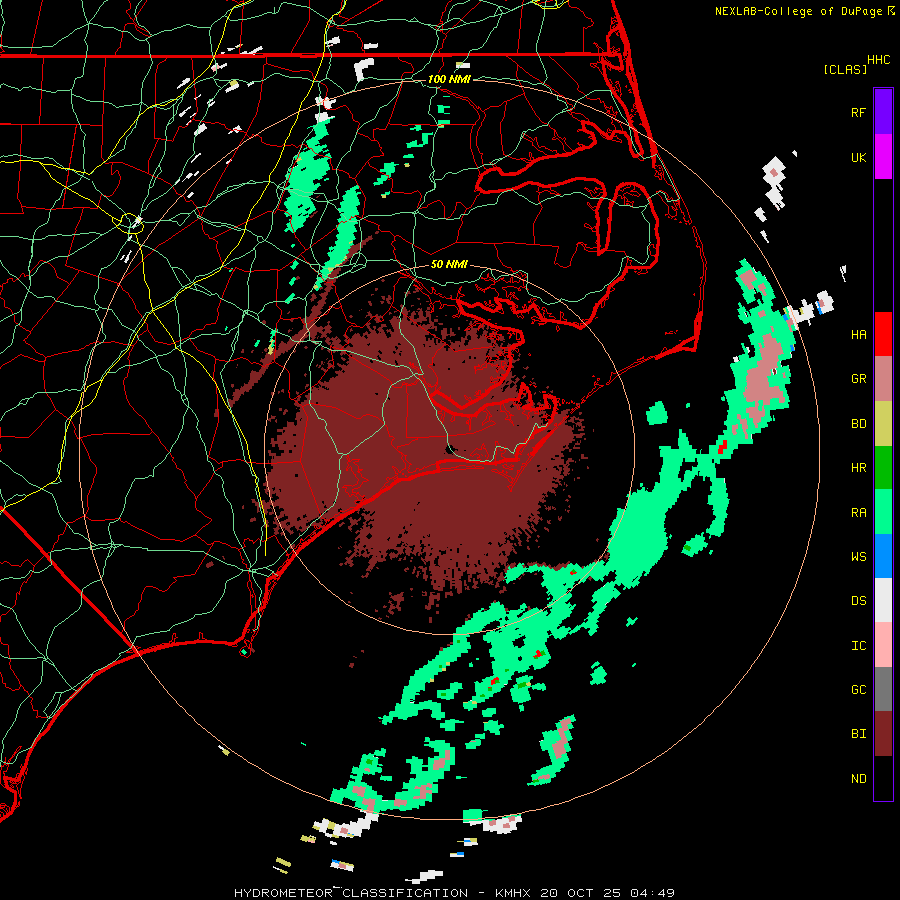900x900 pixels.
Task: Click the 'DS' legend label
Action: pyautogui.click(x=858, y=600)
